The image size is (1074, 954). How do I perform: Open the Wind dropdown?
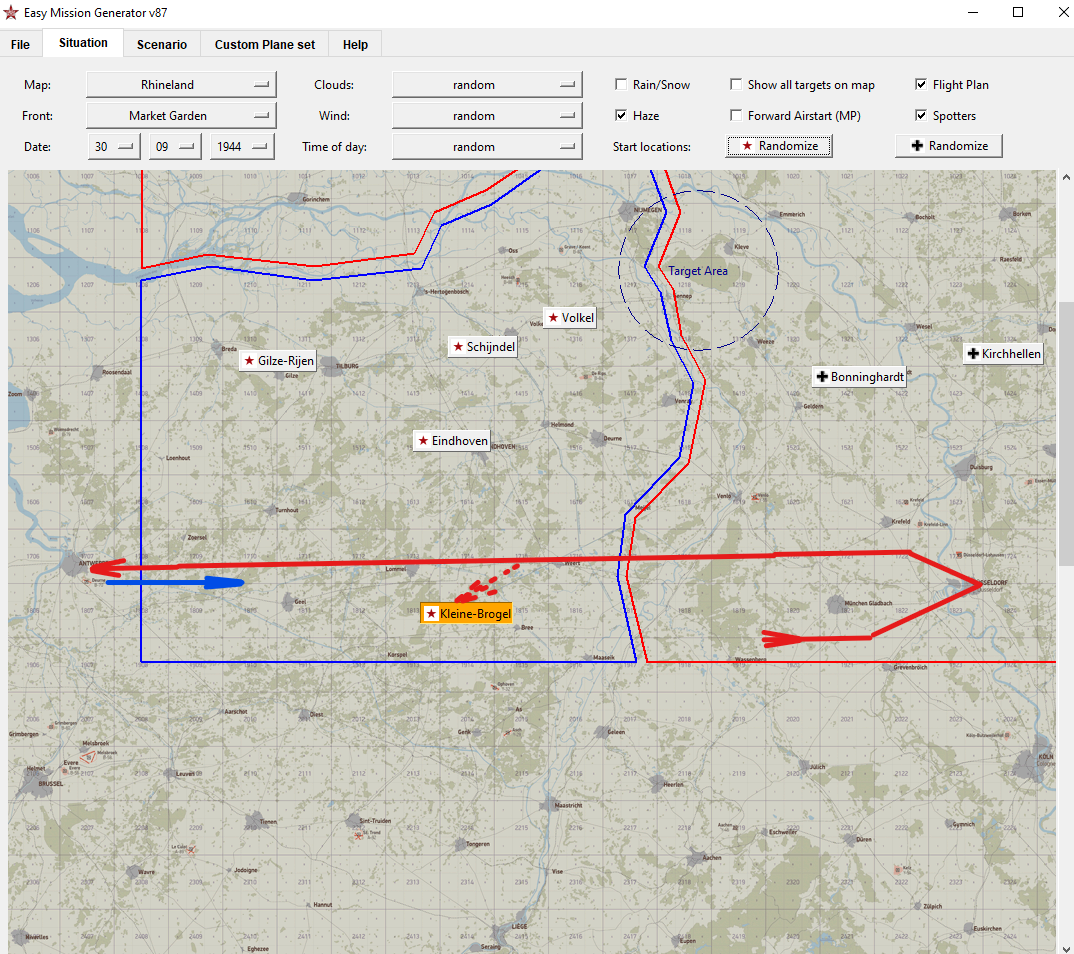point(487,116)
